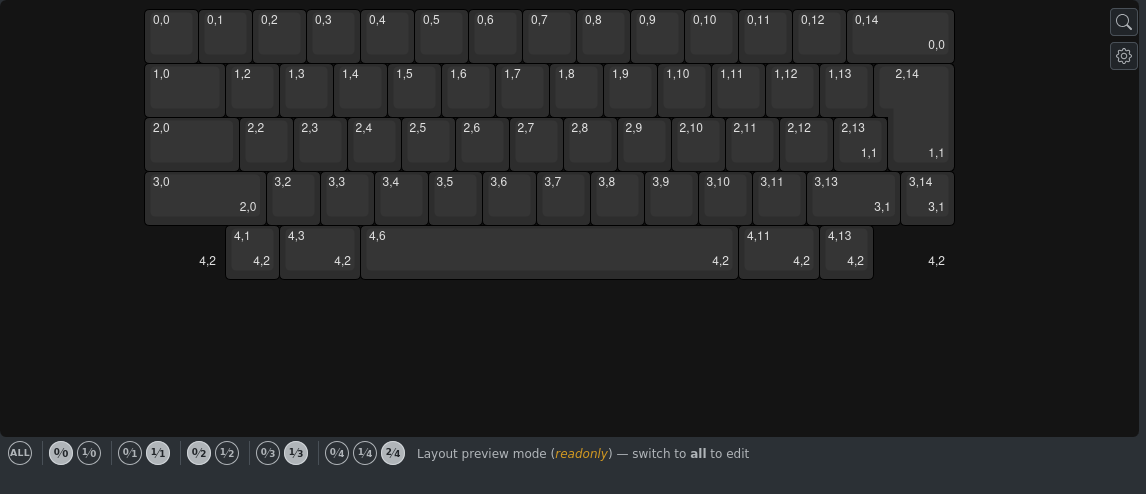Select layout option 1/2
This screenshot has width=1146, height=494.
pyautogui.click(x=227, y=453)
